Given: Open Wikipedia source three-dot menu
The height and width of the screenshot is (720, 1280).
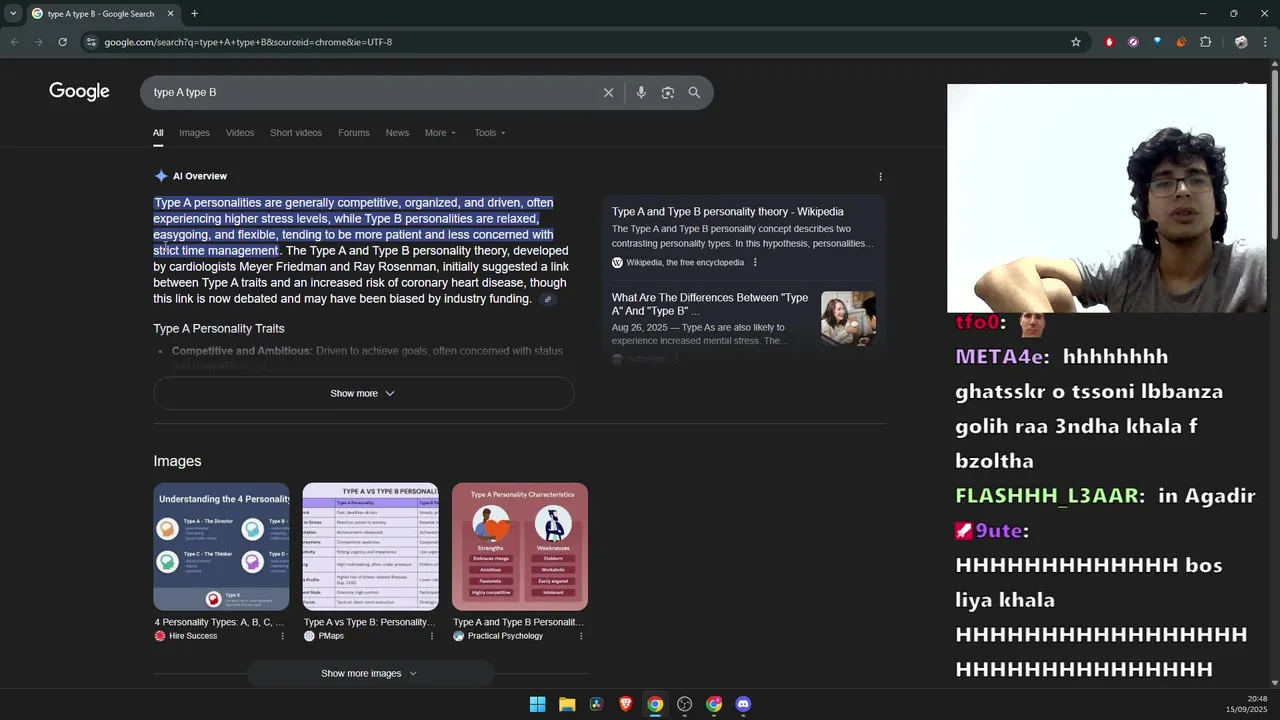Looking at the screenshot, I should point(755,262).
